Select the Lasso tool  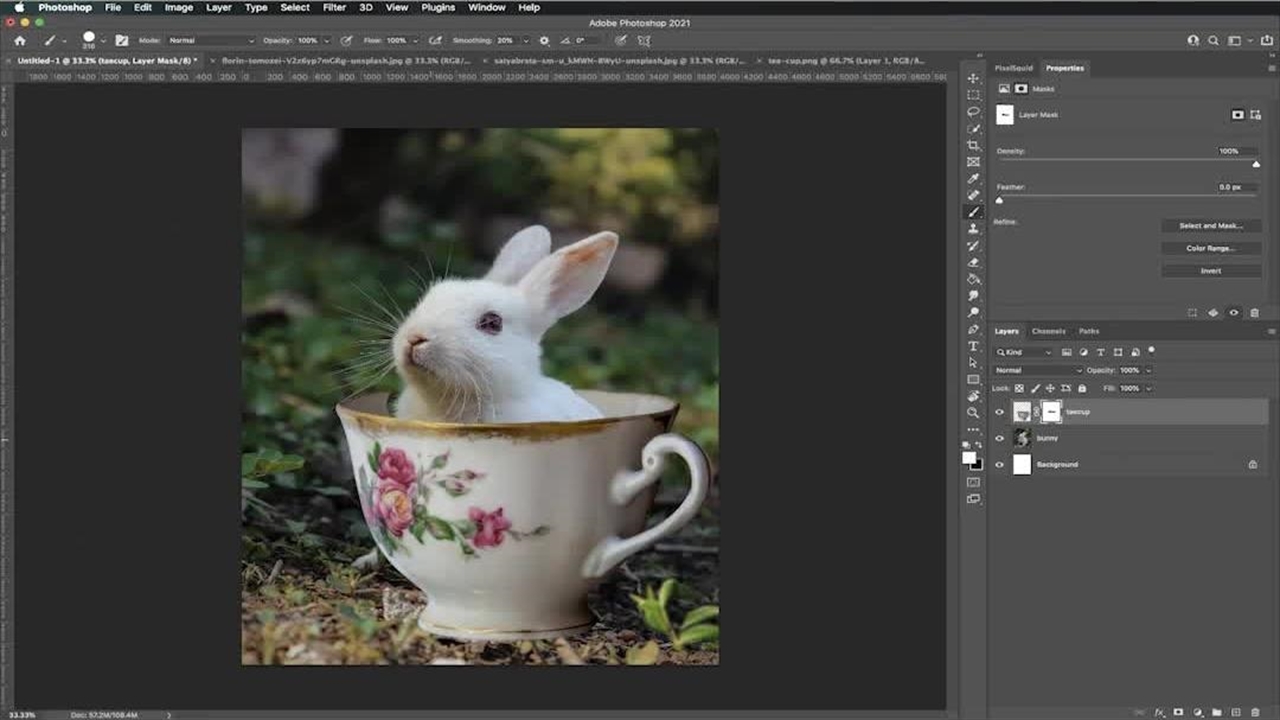point(973,112)
